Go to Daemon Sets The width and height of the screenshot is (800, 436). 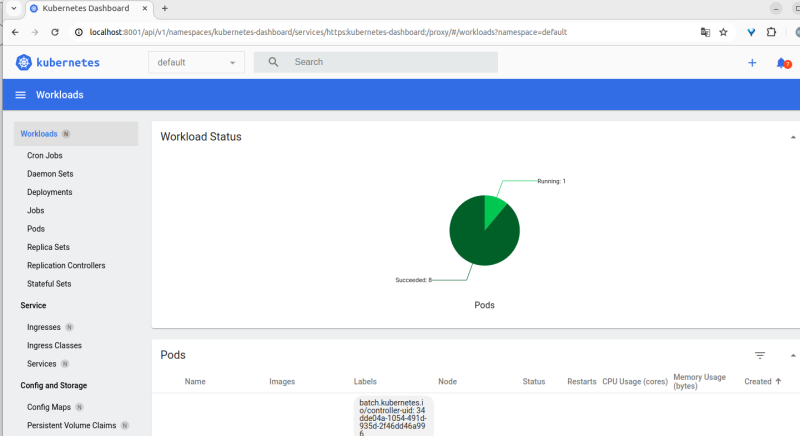(50, 174)
